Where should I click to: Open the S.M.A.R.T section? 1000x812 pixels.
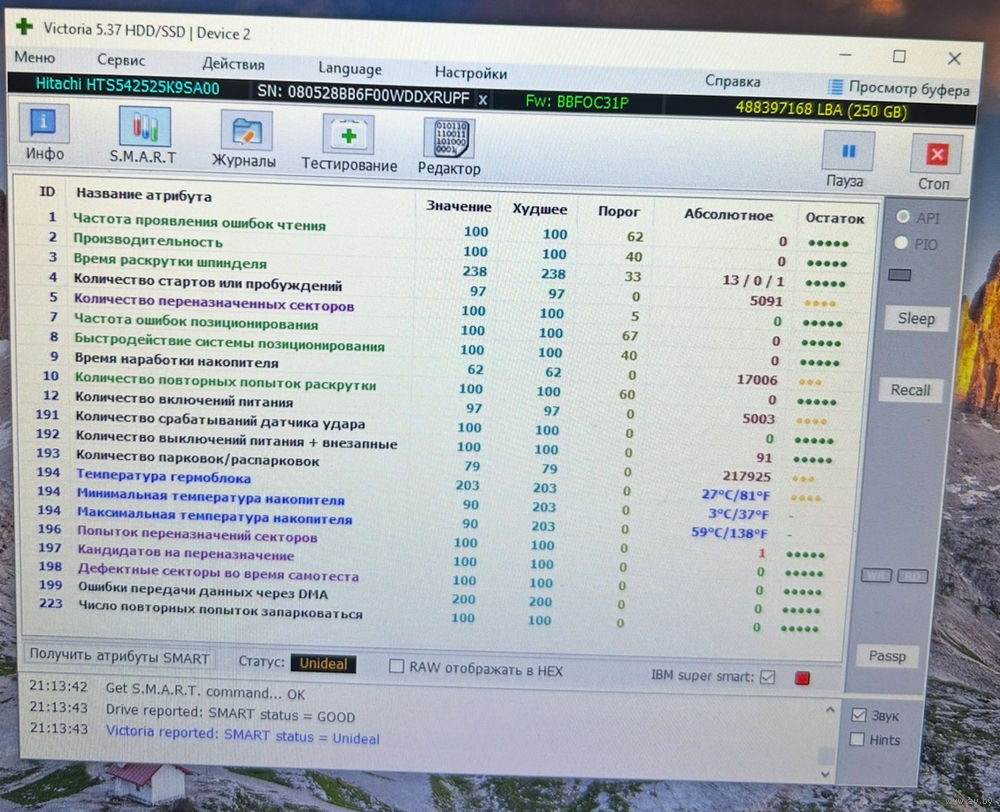(x=144, y=135)
